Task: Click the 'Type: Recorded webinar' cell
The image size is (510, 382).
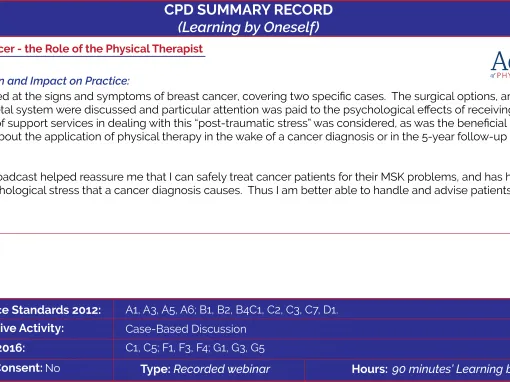Action: 205,369
